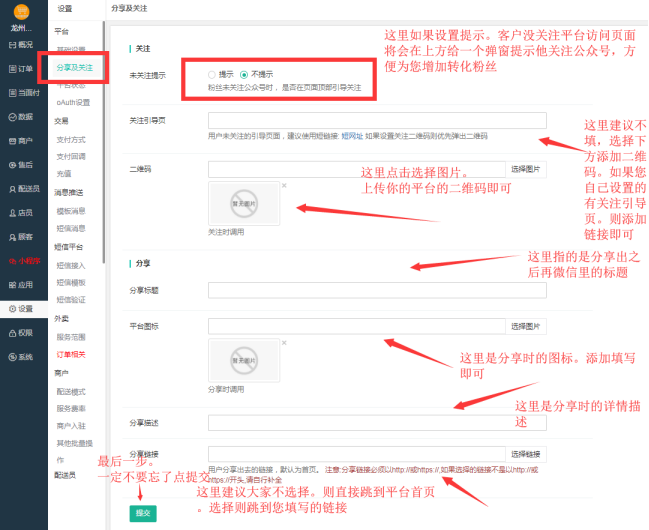The height and width of the screenshot is (530, 649).
Task: Click the orange shop logo avatar
Action: [x=22, y=11]
